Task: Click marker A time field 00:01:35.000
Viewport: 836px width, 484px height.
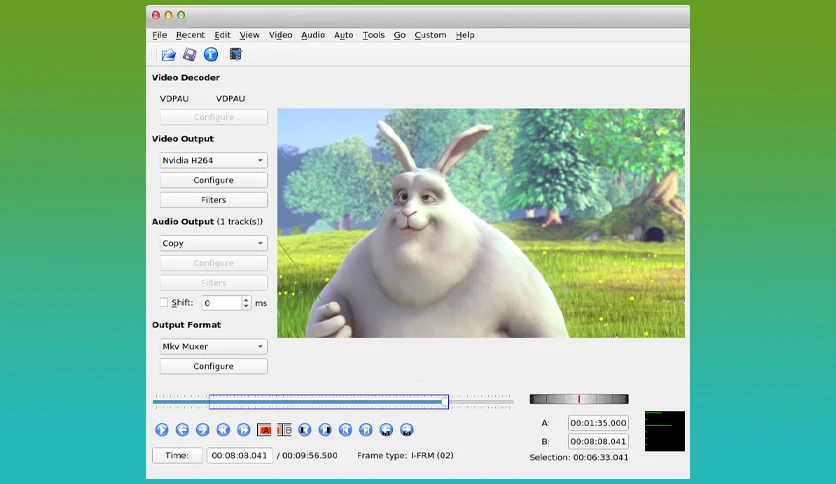Action: click(x=598, y=423)
